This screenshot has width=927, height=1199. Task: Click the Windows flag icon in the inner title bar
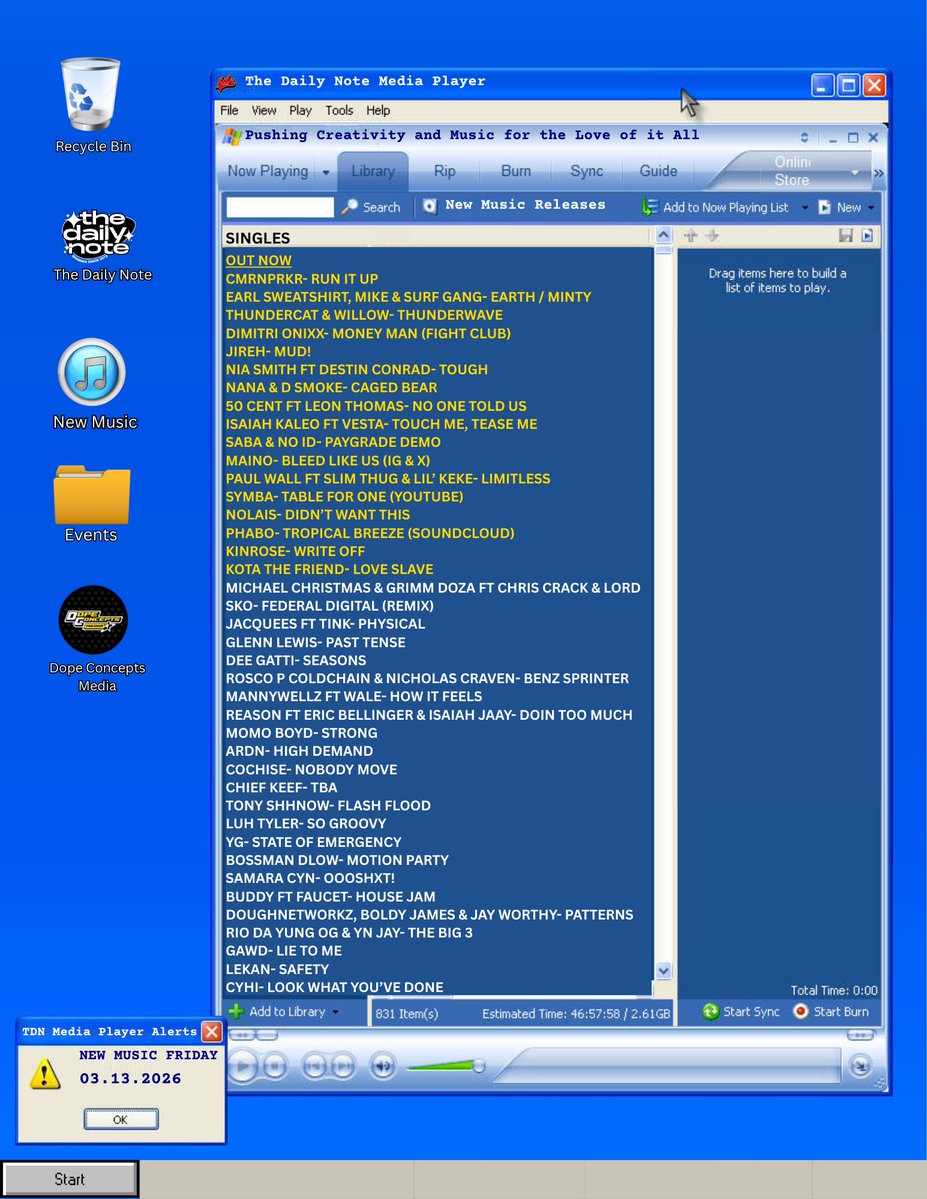point(232,136)
